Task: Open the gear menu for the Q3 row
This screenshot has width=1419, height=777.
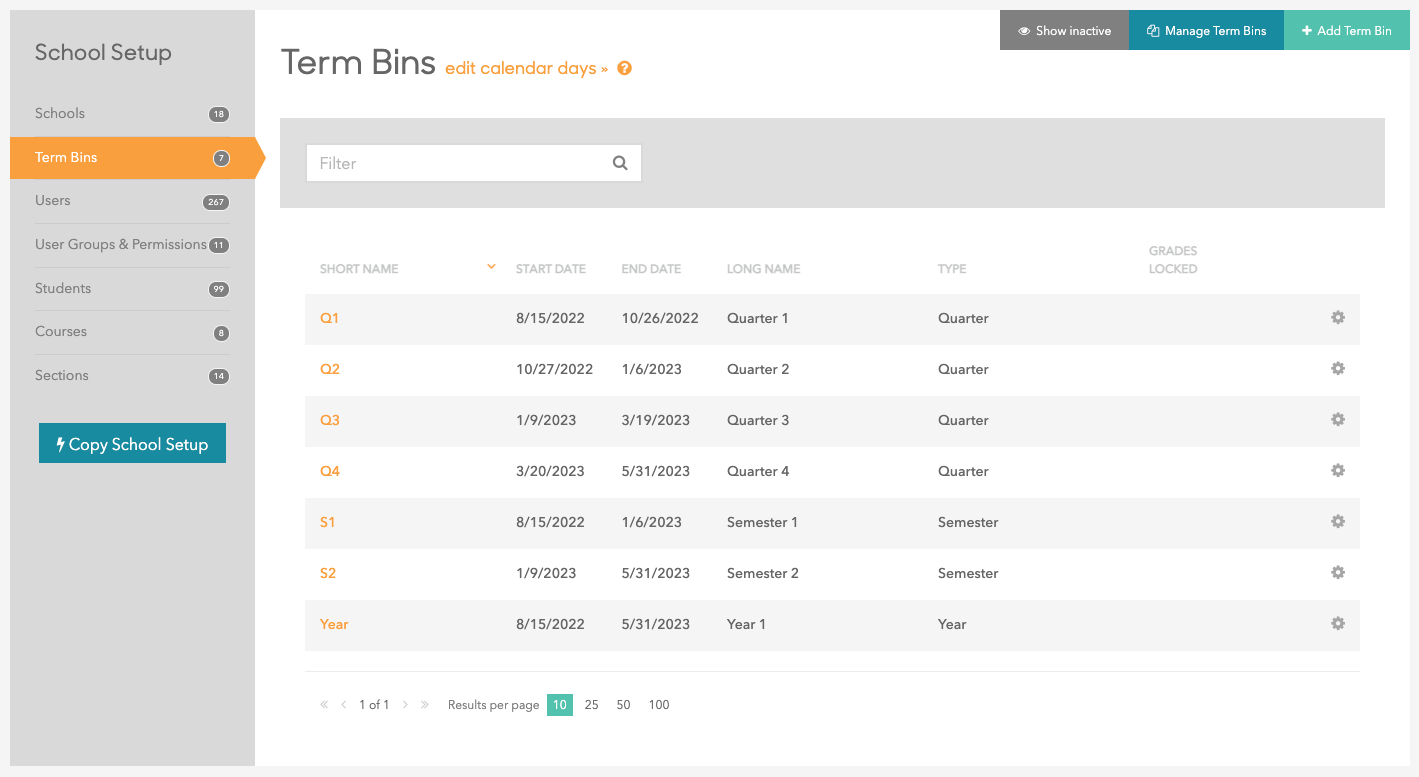Action: pyautogui.click(x=1338, y=420)
